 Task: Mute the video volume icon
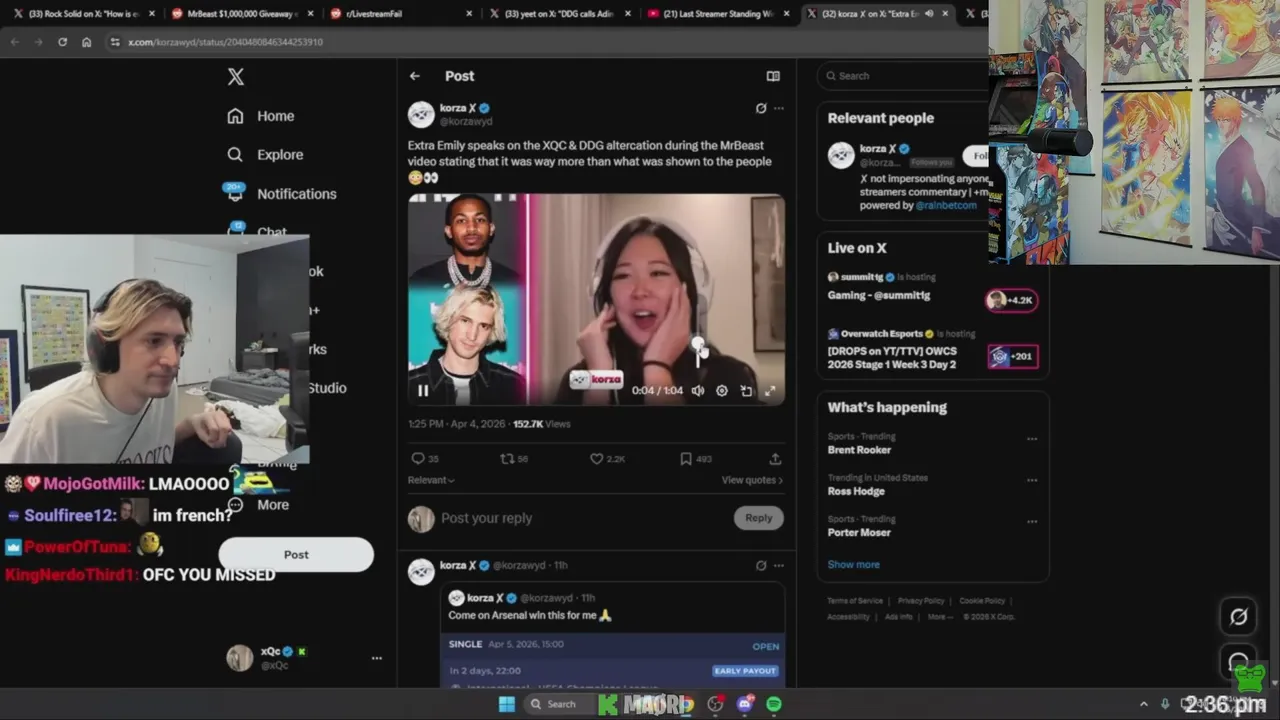click(698, 391)
